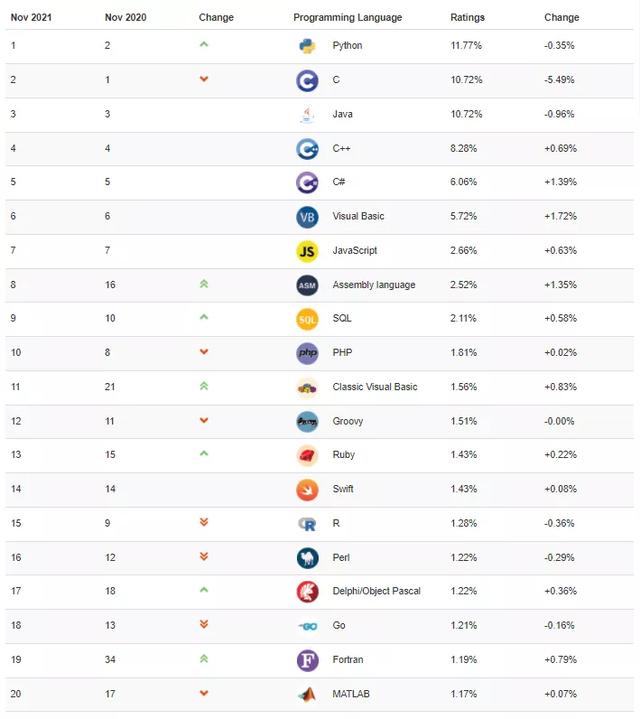Click the Visual Basic VB icon
Image resolution: width=640 pixels, height=719 pixels.
tap(307, 217)
